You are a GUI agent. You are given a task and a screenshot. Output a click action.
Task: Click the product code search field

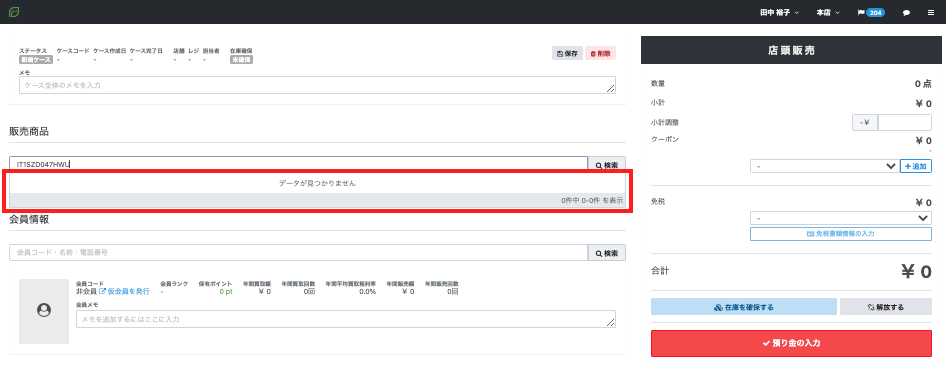tap(298, 164)
